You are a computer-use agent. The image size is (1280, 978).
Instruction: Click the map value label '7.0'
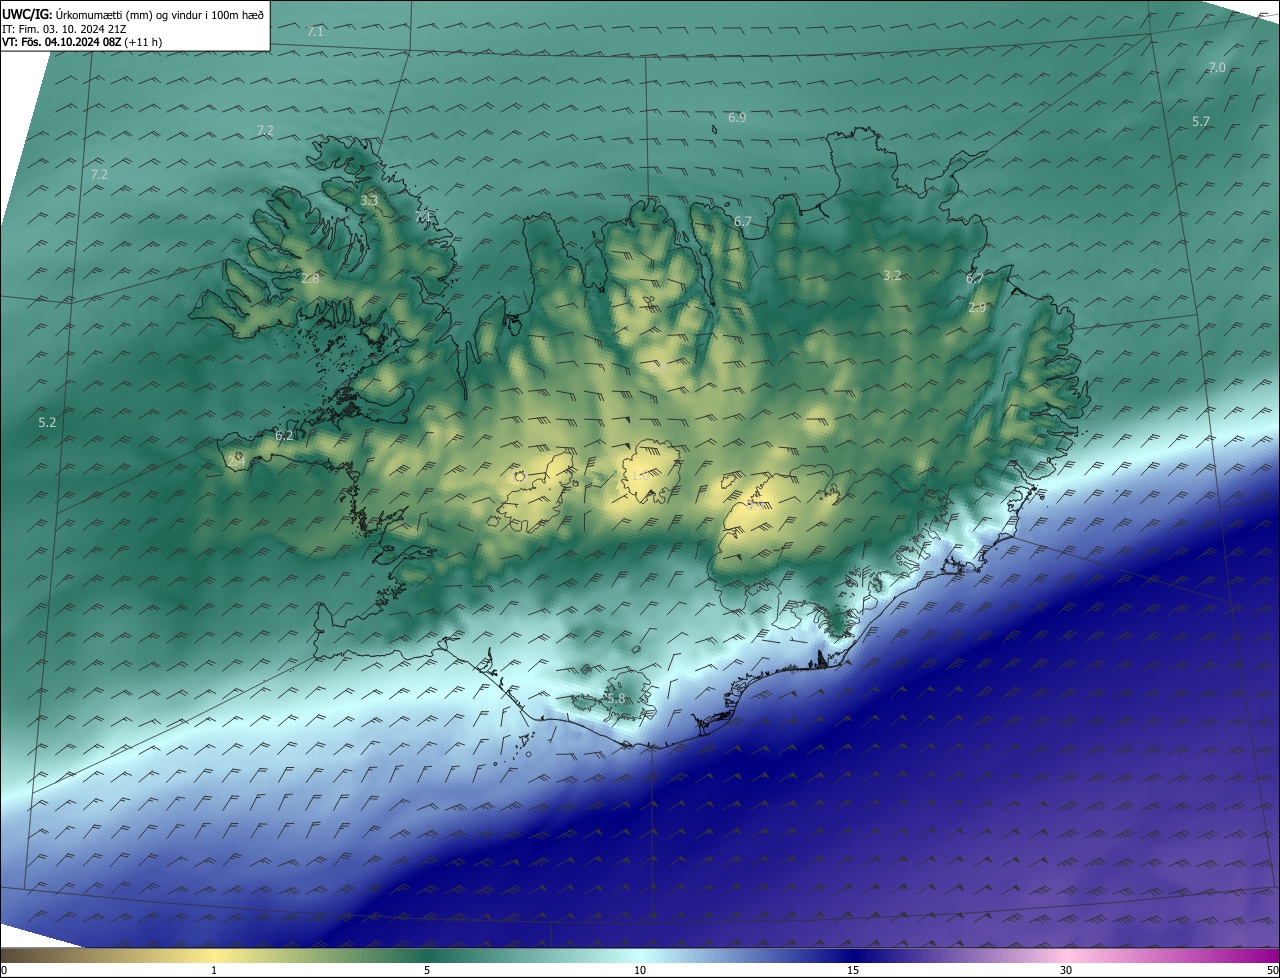tap(1217, 68)
